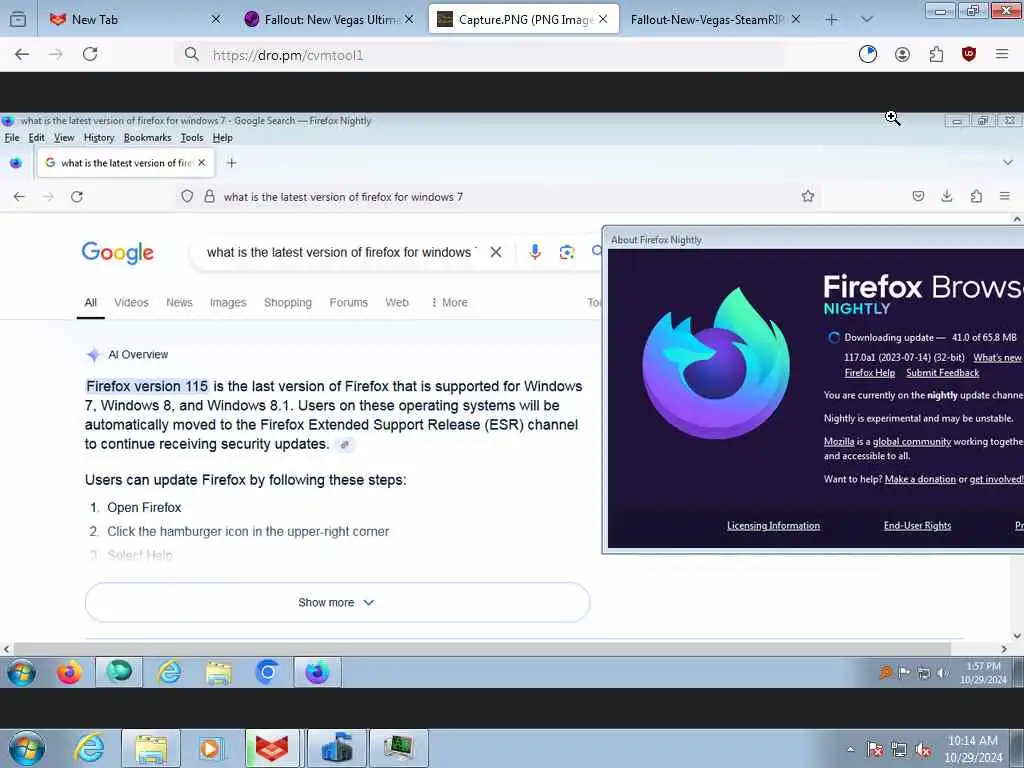
Task: Click tracking protection shield in Nightly URL bar
Action: click(187, 197)
